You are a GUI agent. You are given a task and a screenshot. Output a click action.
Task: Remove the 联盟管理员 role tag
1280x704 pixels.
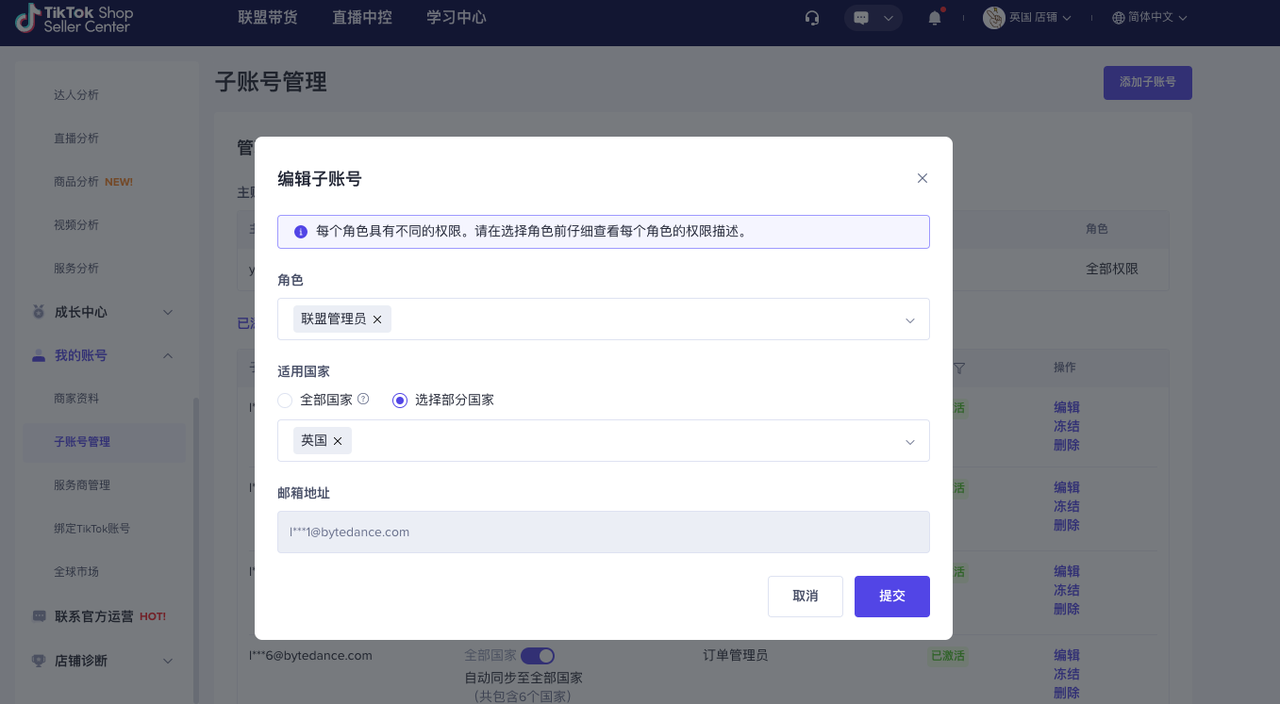[377, 319]
